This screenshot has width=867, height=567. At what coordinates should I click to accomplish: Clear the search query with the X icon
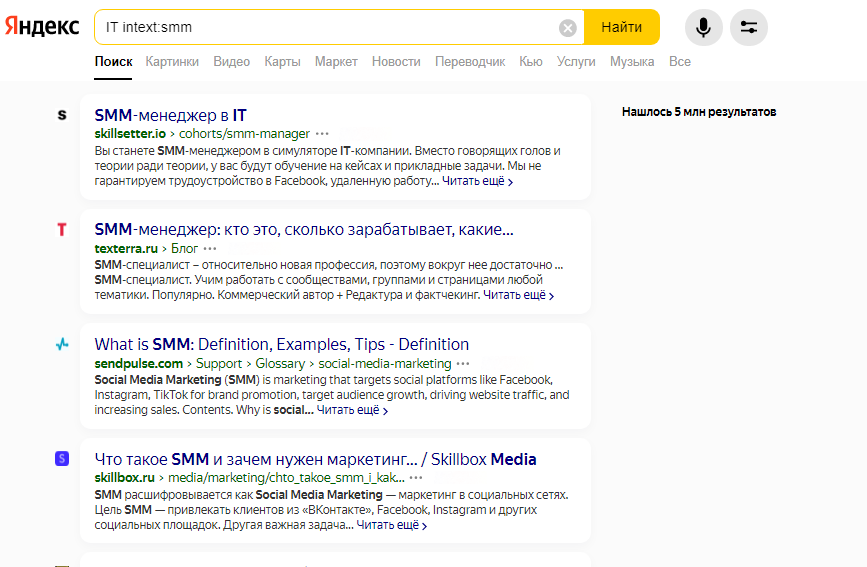tap(567, 27)
